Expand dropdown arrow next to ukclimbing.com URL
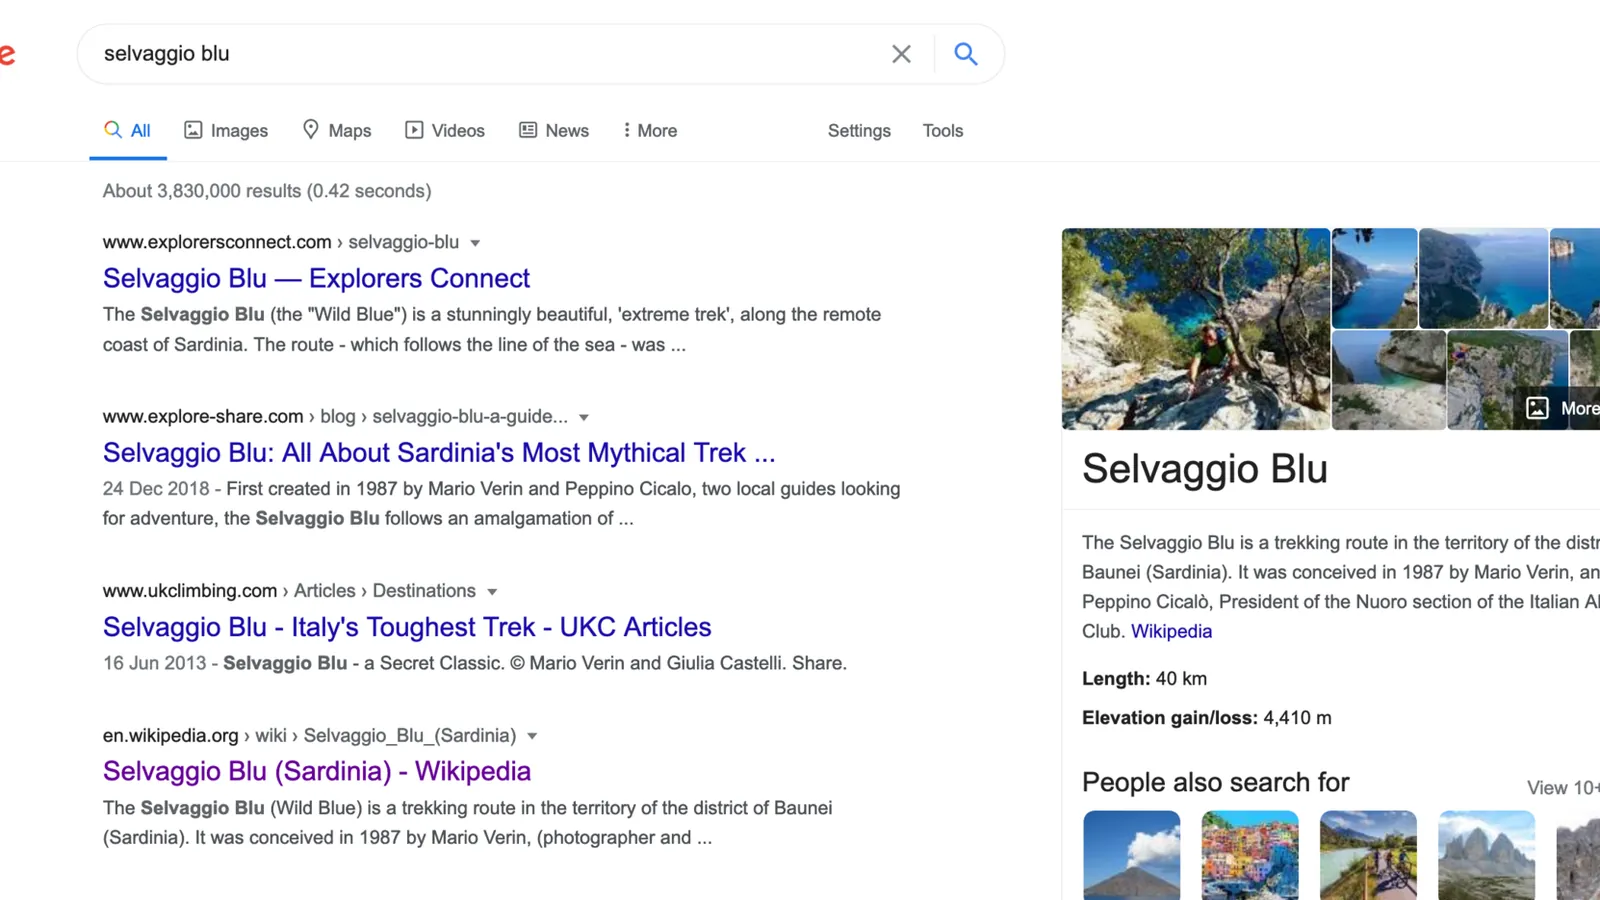 tap(492, 592)
